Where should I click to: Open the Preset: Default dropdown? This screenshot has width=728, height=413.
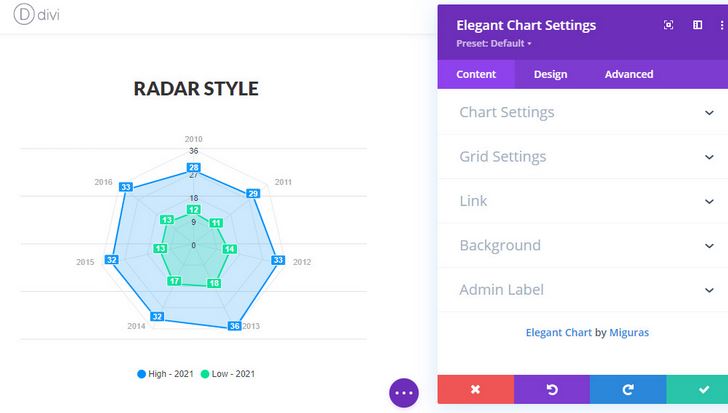[x=494, y=44]
